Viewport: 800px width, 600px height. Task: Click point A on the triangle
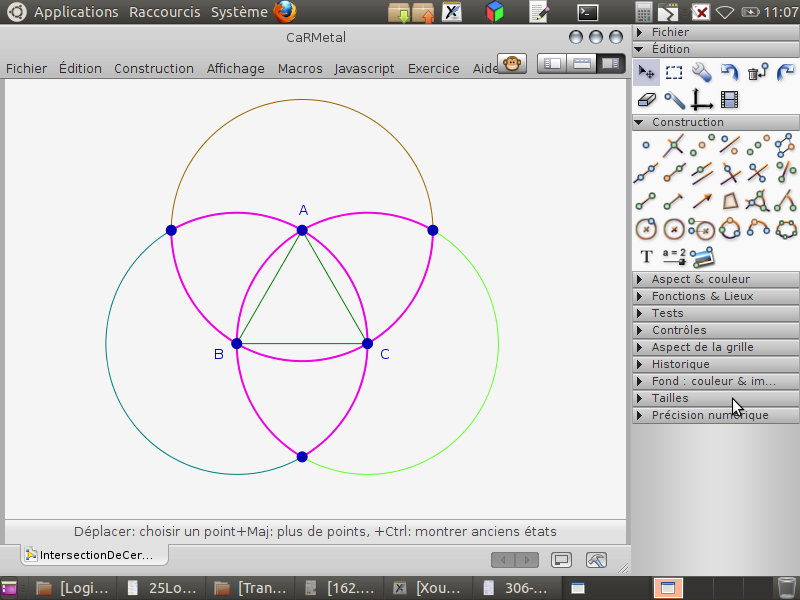click(x=302, y=231)
